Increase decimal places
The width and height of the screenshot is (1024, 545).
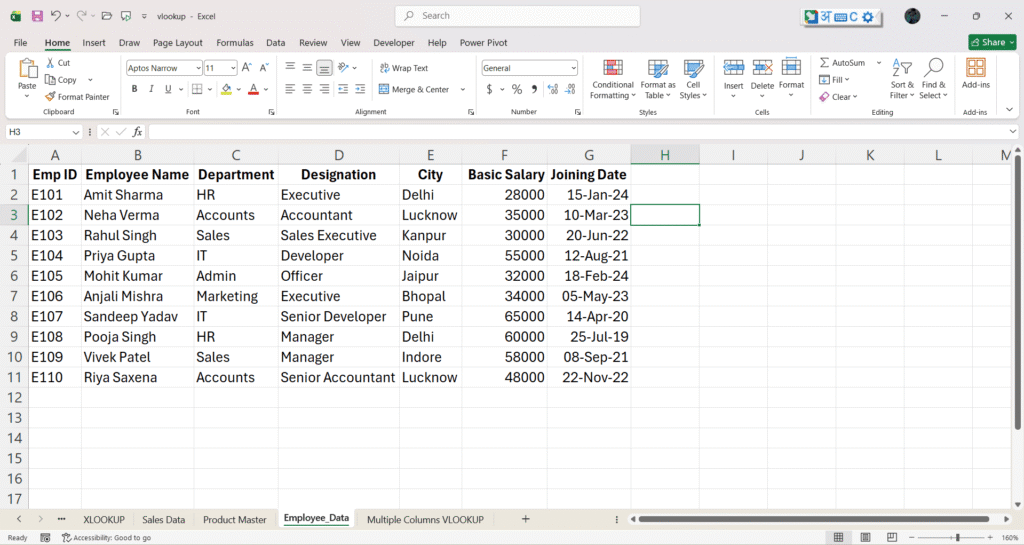553,89
